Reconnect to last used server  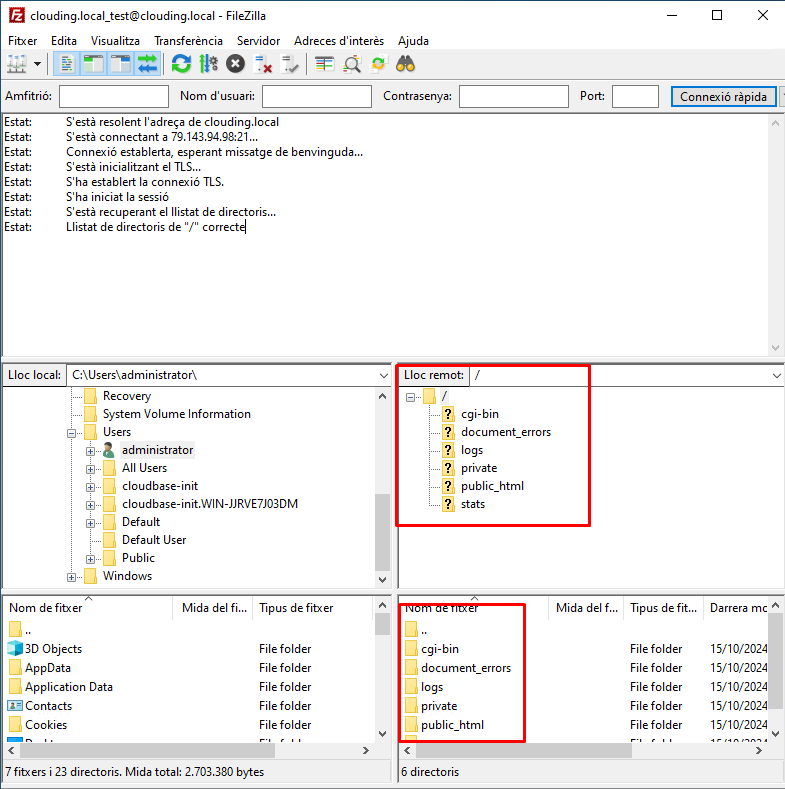[x=289, y=64]
